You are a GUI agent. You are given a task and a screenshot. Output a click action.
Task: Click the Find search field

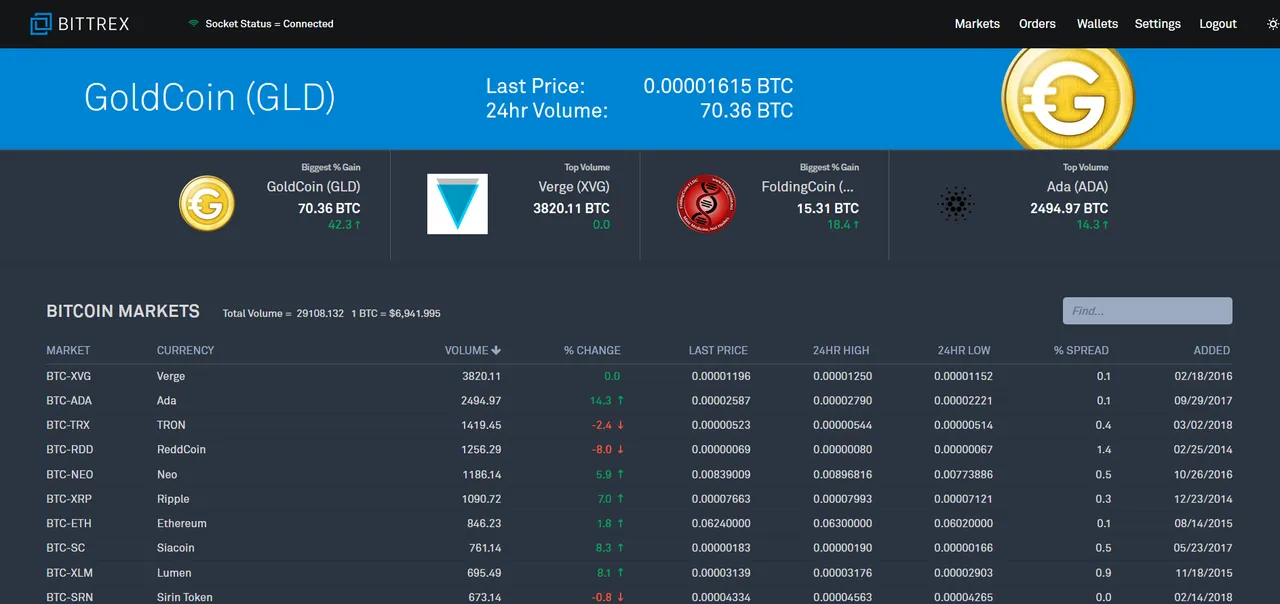1147,311
